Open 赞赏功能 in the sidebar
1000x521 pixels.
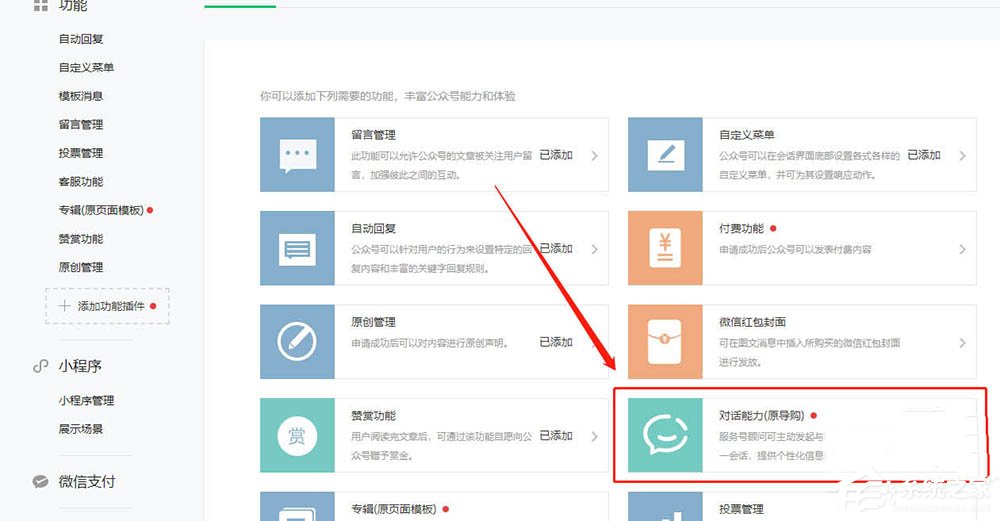[80, 238]
